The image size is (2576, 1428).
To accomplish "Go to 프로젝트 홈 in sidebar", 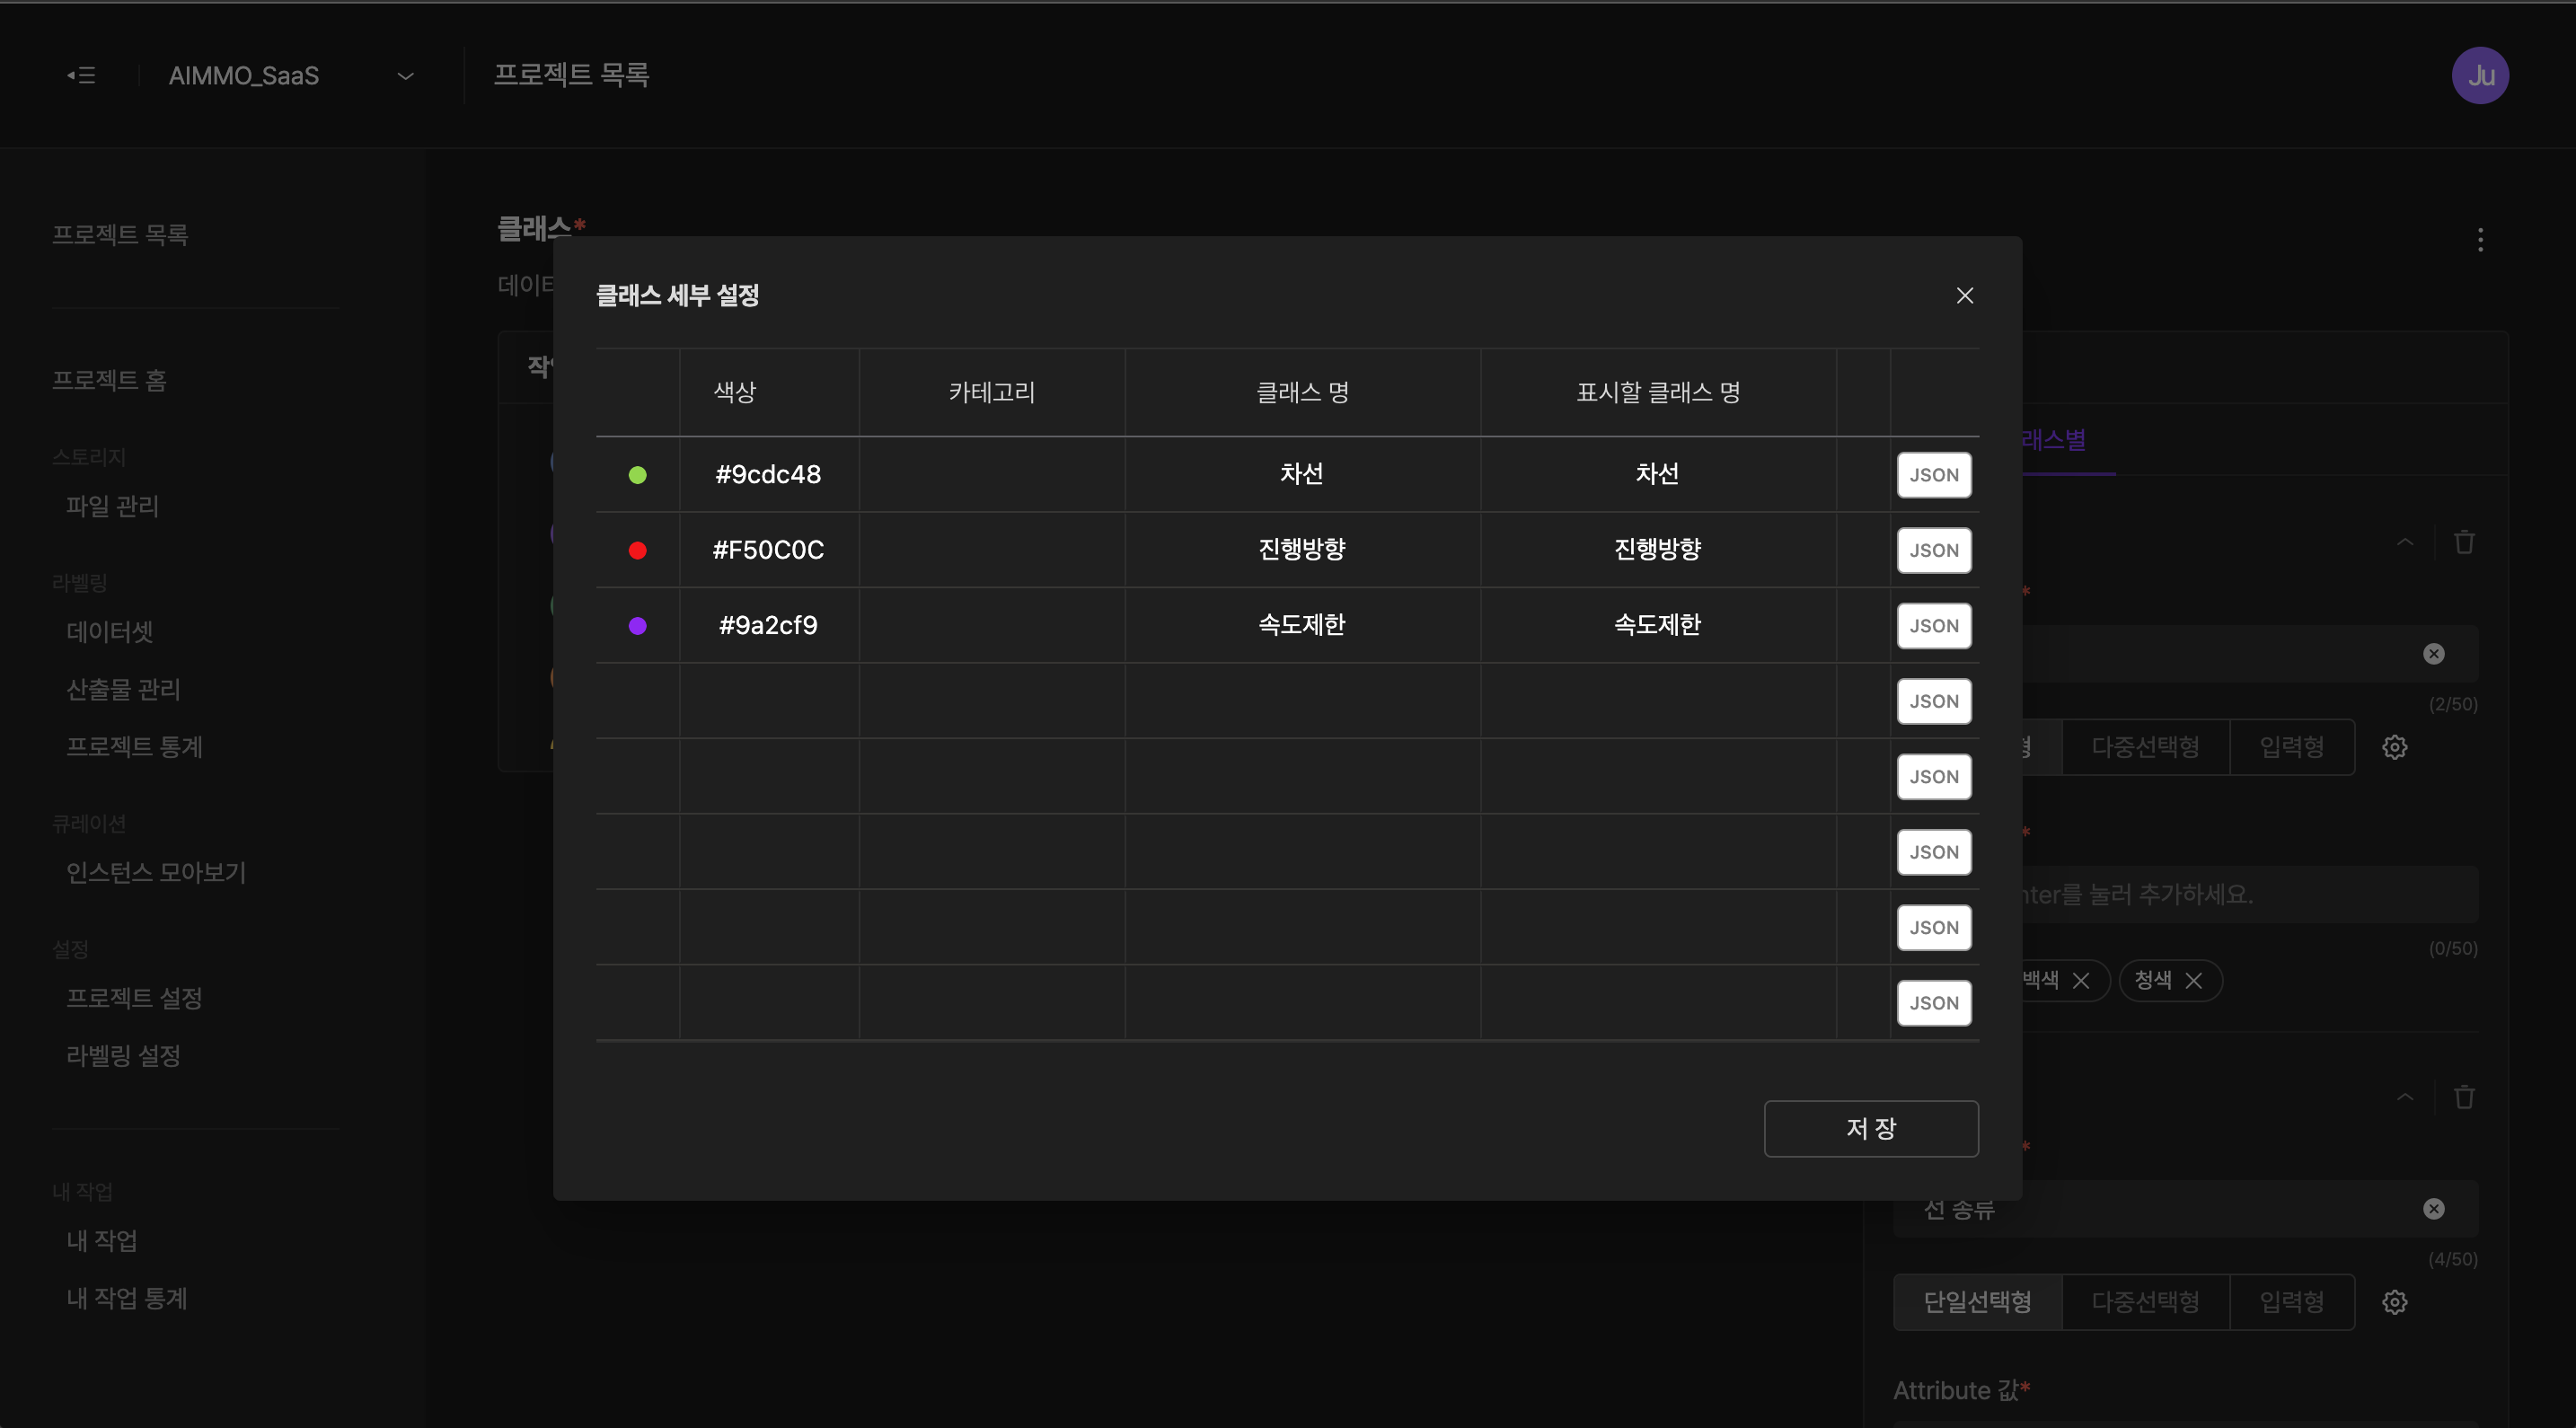I will coord(109,380).
